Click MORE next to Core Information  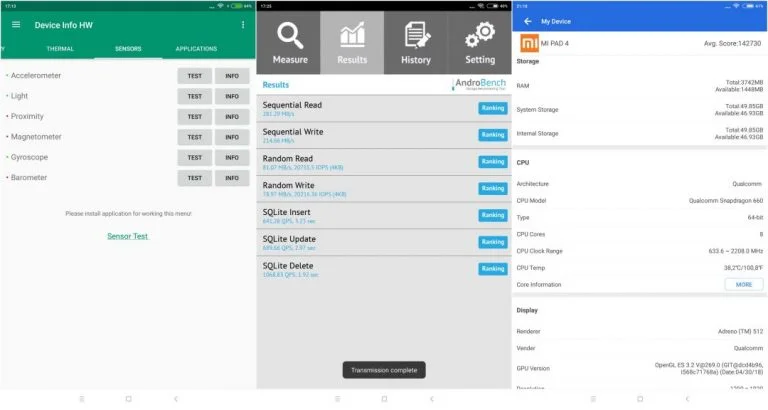coord(744,285)
